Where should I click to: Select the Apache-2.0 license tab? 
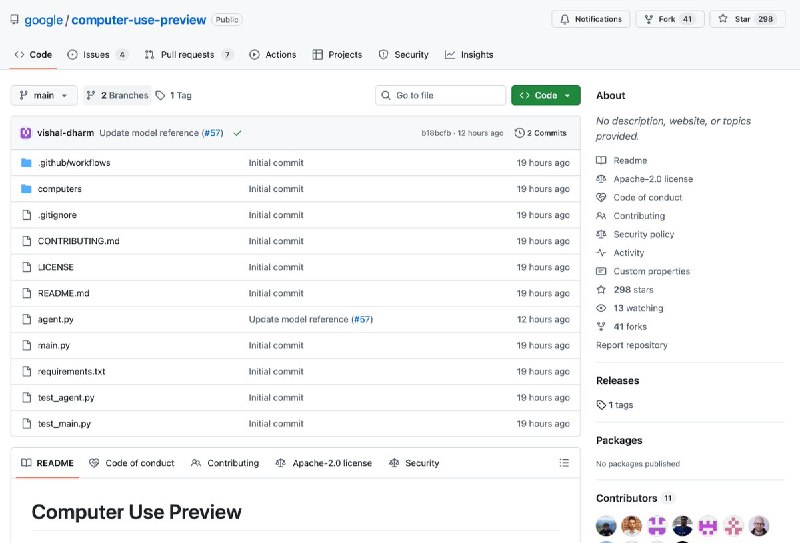pyautogui.click(x=323, y=463)
